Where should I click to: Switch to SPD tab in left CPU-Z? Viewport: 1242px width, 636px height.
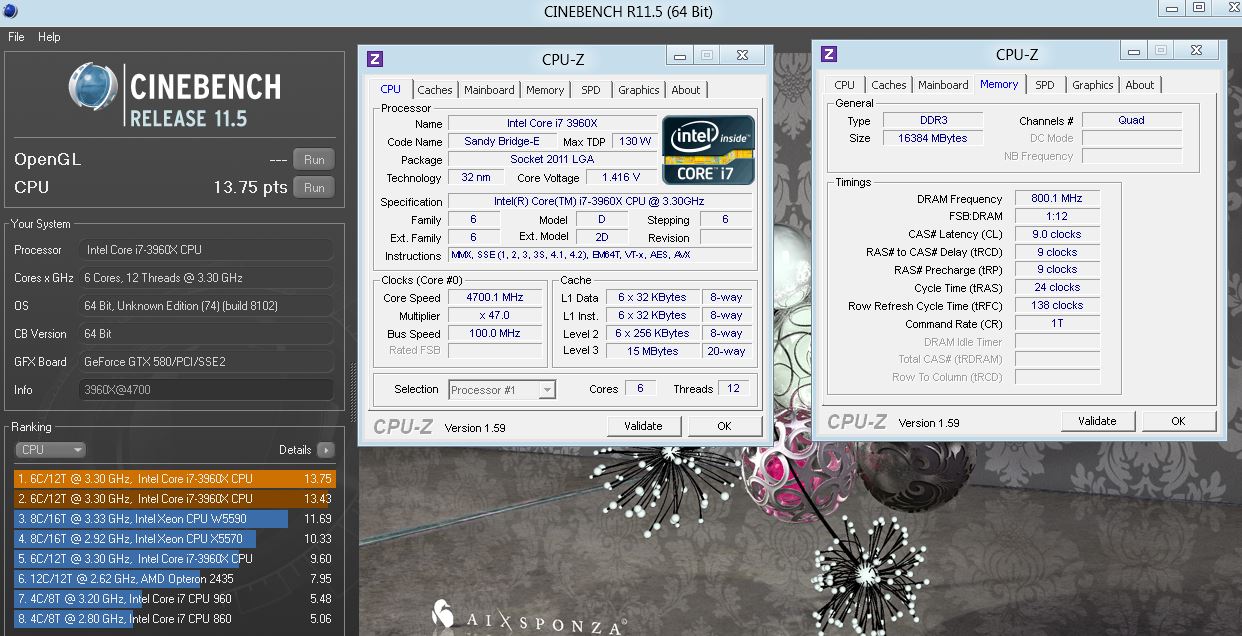[591, 90]
